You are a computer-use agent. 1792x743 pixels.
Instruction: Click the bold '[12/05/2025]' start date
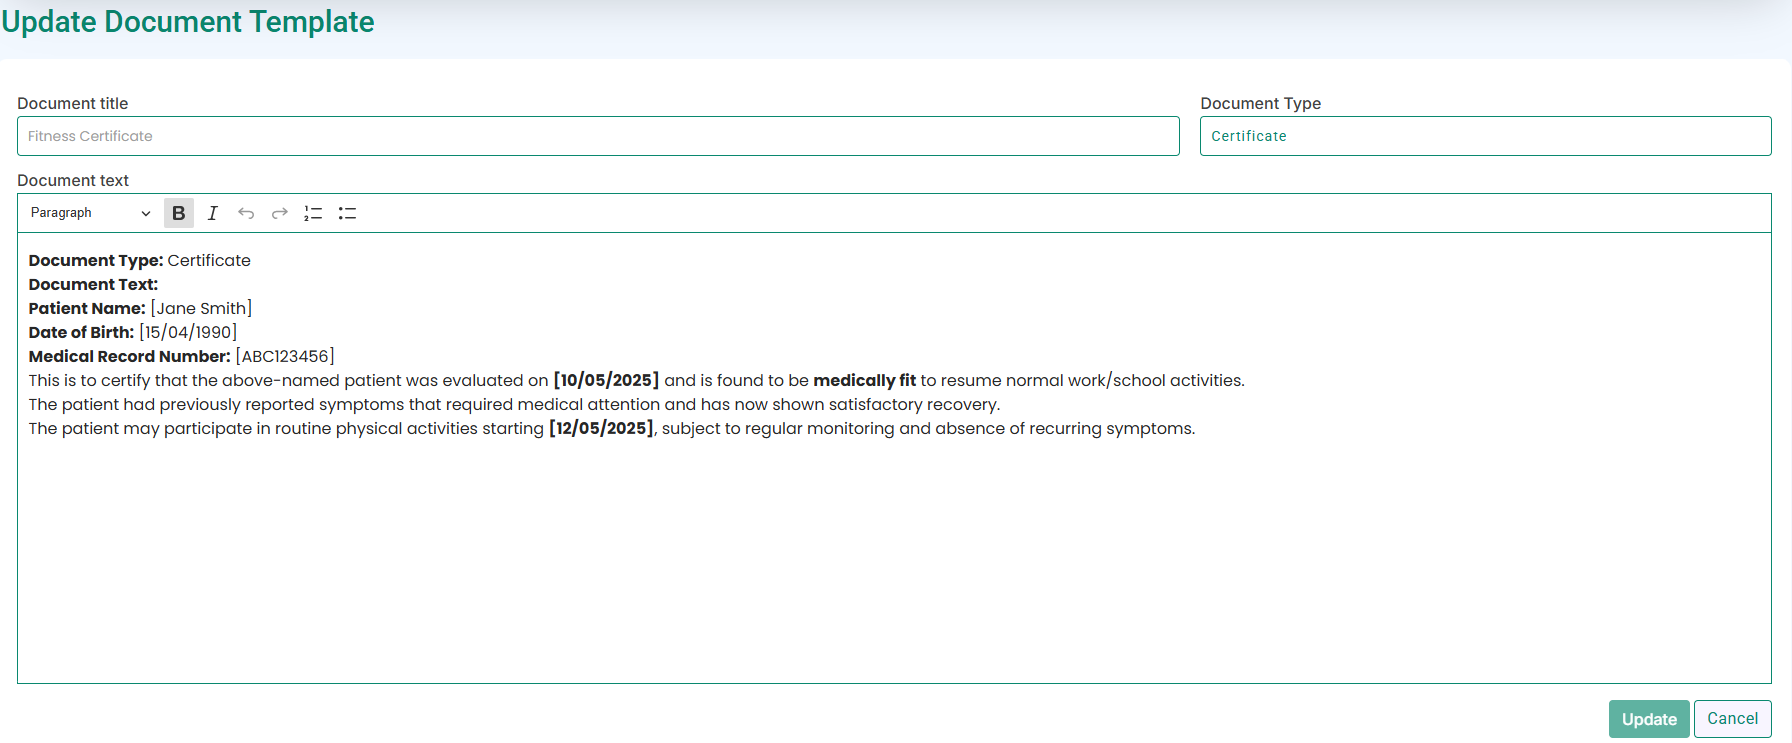click(601, 428)
